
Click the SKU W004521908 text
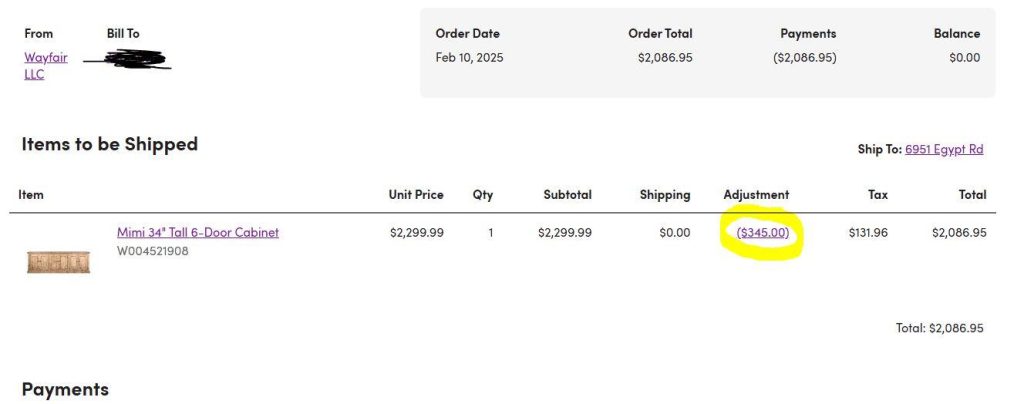click(x=153, y=251)
